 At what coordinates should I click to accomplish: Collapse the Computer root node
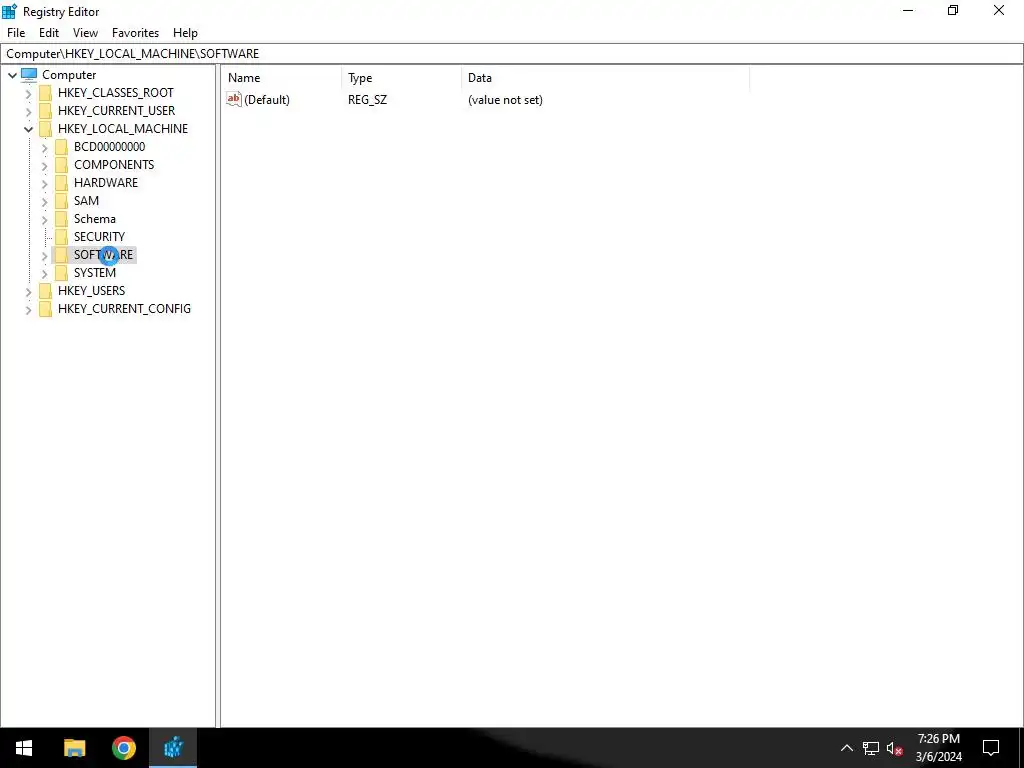12,75
